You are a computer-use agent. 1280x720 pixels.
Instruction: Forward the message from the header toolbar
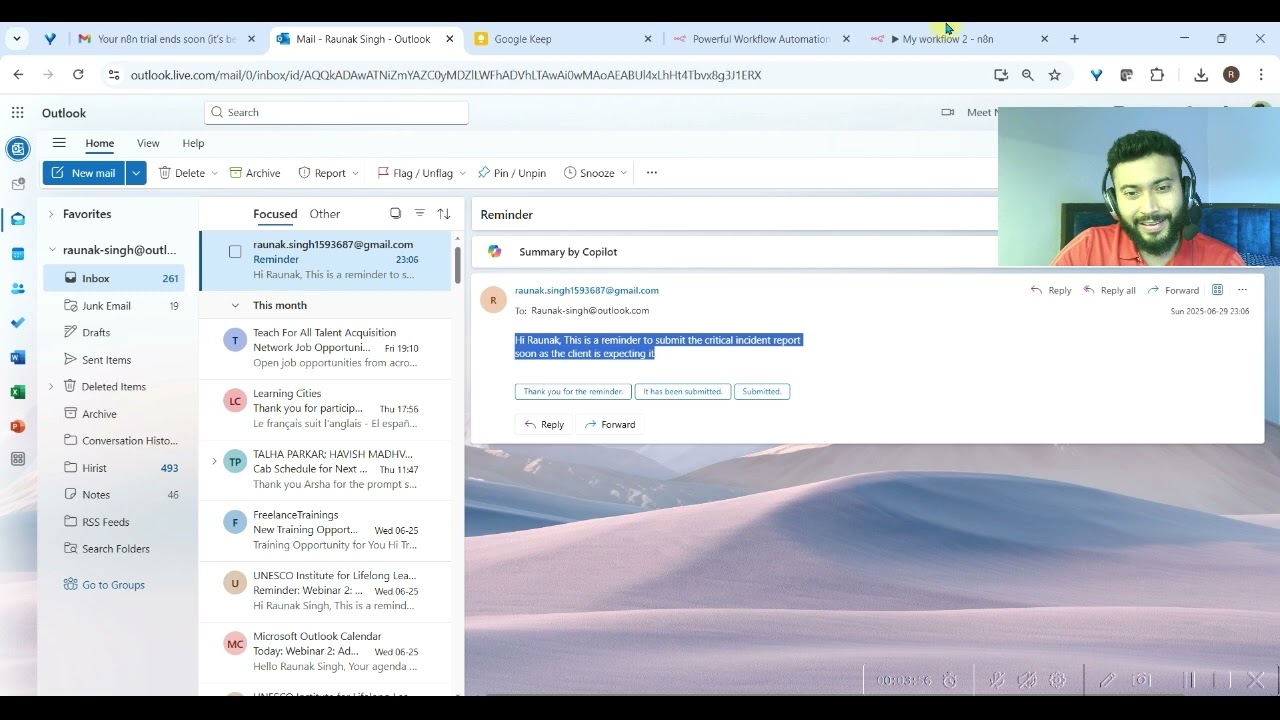coord(1173,290)
